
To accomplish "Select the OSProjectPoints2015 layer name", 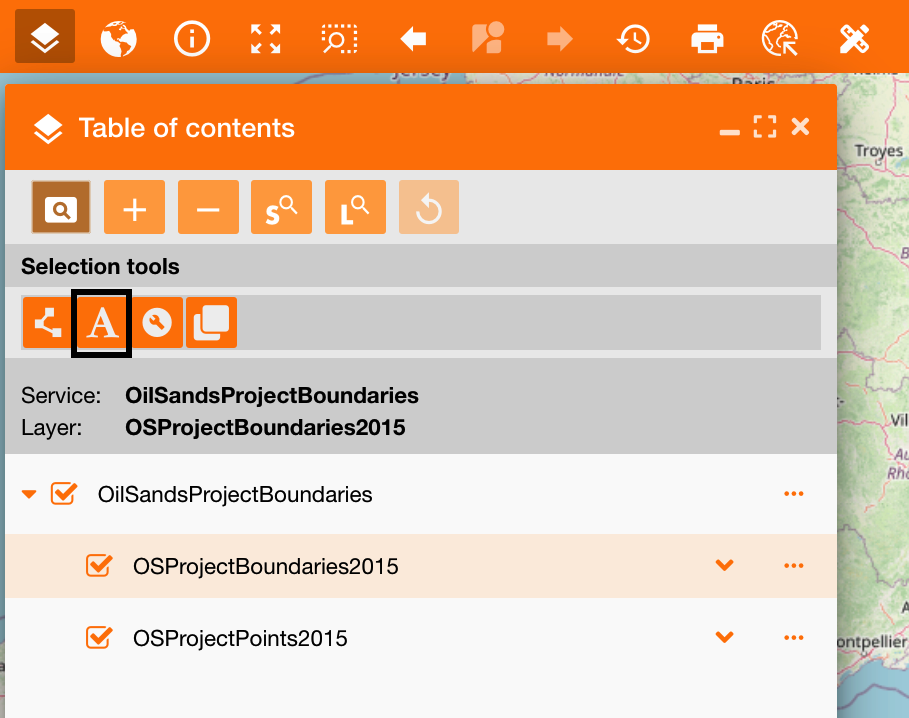I will 240,638.
